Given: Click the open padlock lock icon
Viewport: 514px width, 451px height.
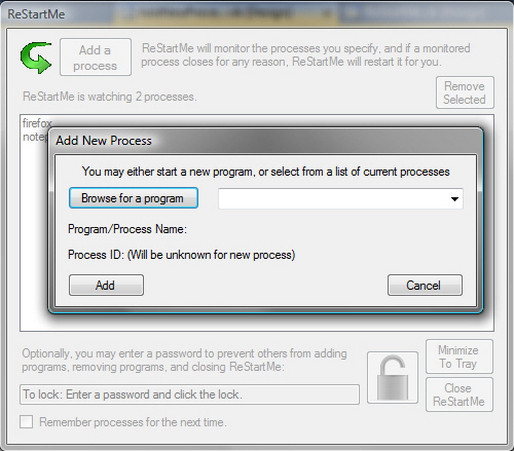Looking at the screenshot, I should 392,377.
